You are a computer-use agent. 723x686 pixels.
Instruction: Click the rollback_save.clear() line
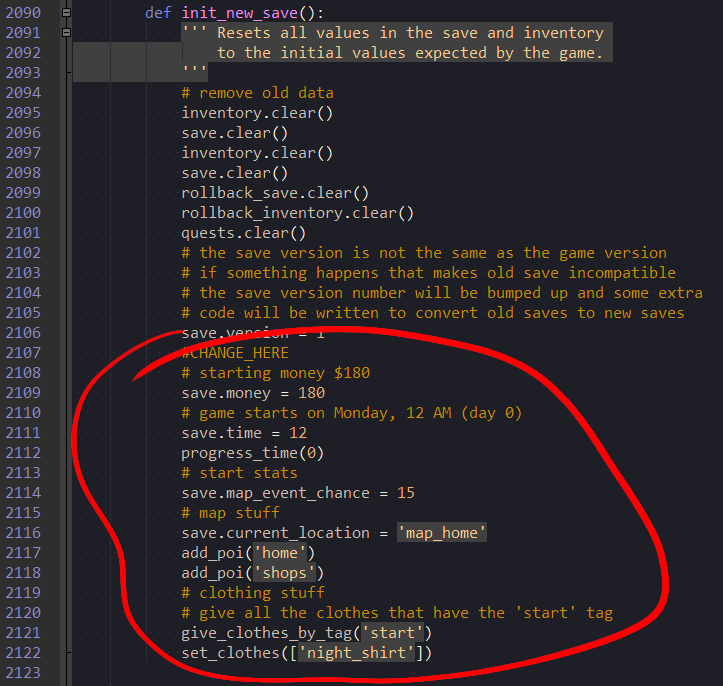point(275,193)
